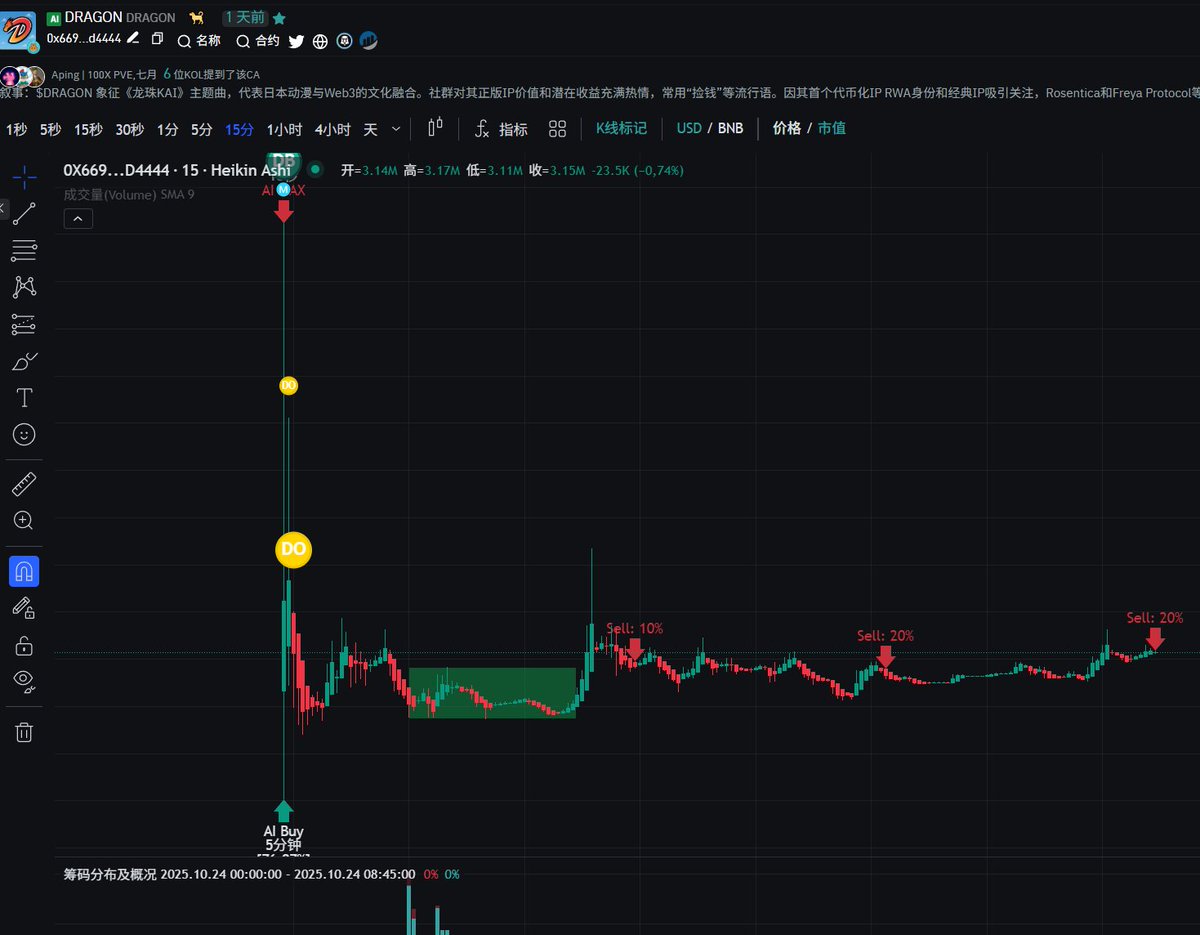Toggle K线标记 candle markers
Viewport: 1200px width, 935px height.
pyautogui.click(x=621, y=129)
